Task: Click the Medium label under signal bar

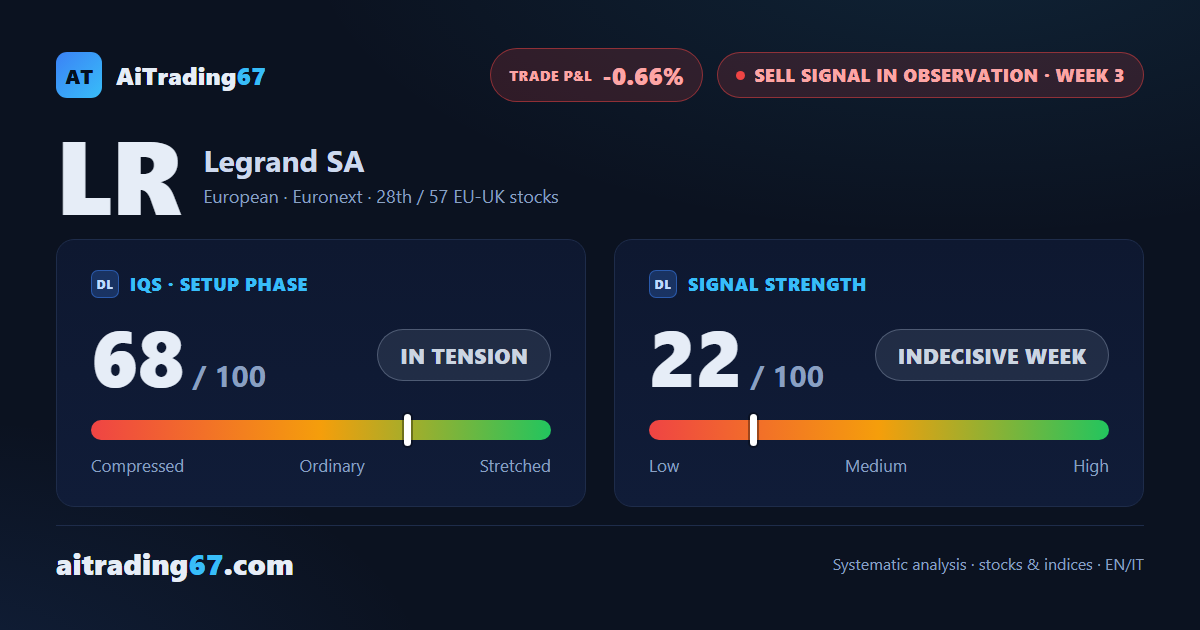Action: point(876,466)
